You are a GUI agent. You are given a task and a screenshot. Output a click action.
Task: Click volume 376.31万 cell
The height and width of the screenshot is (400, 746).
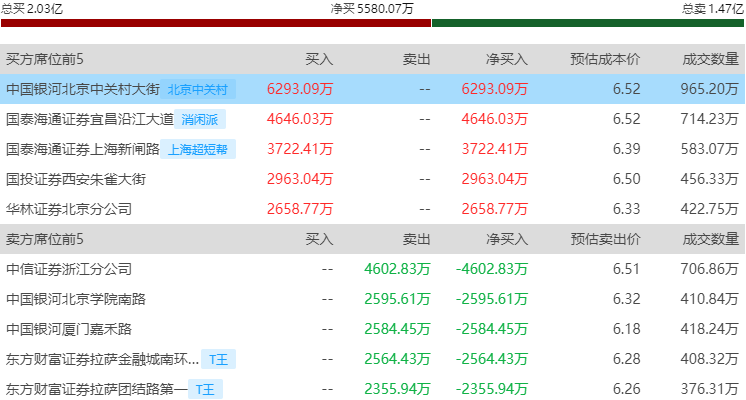(709, 389)
